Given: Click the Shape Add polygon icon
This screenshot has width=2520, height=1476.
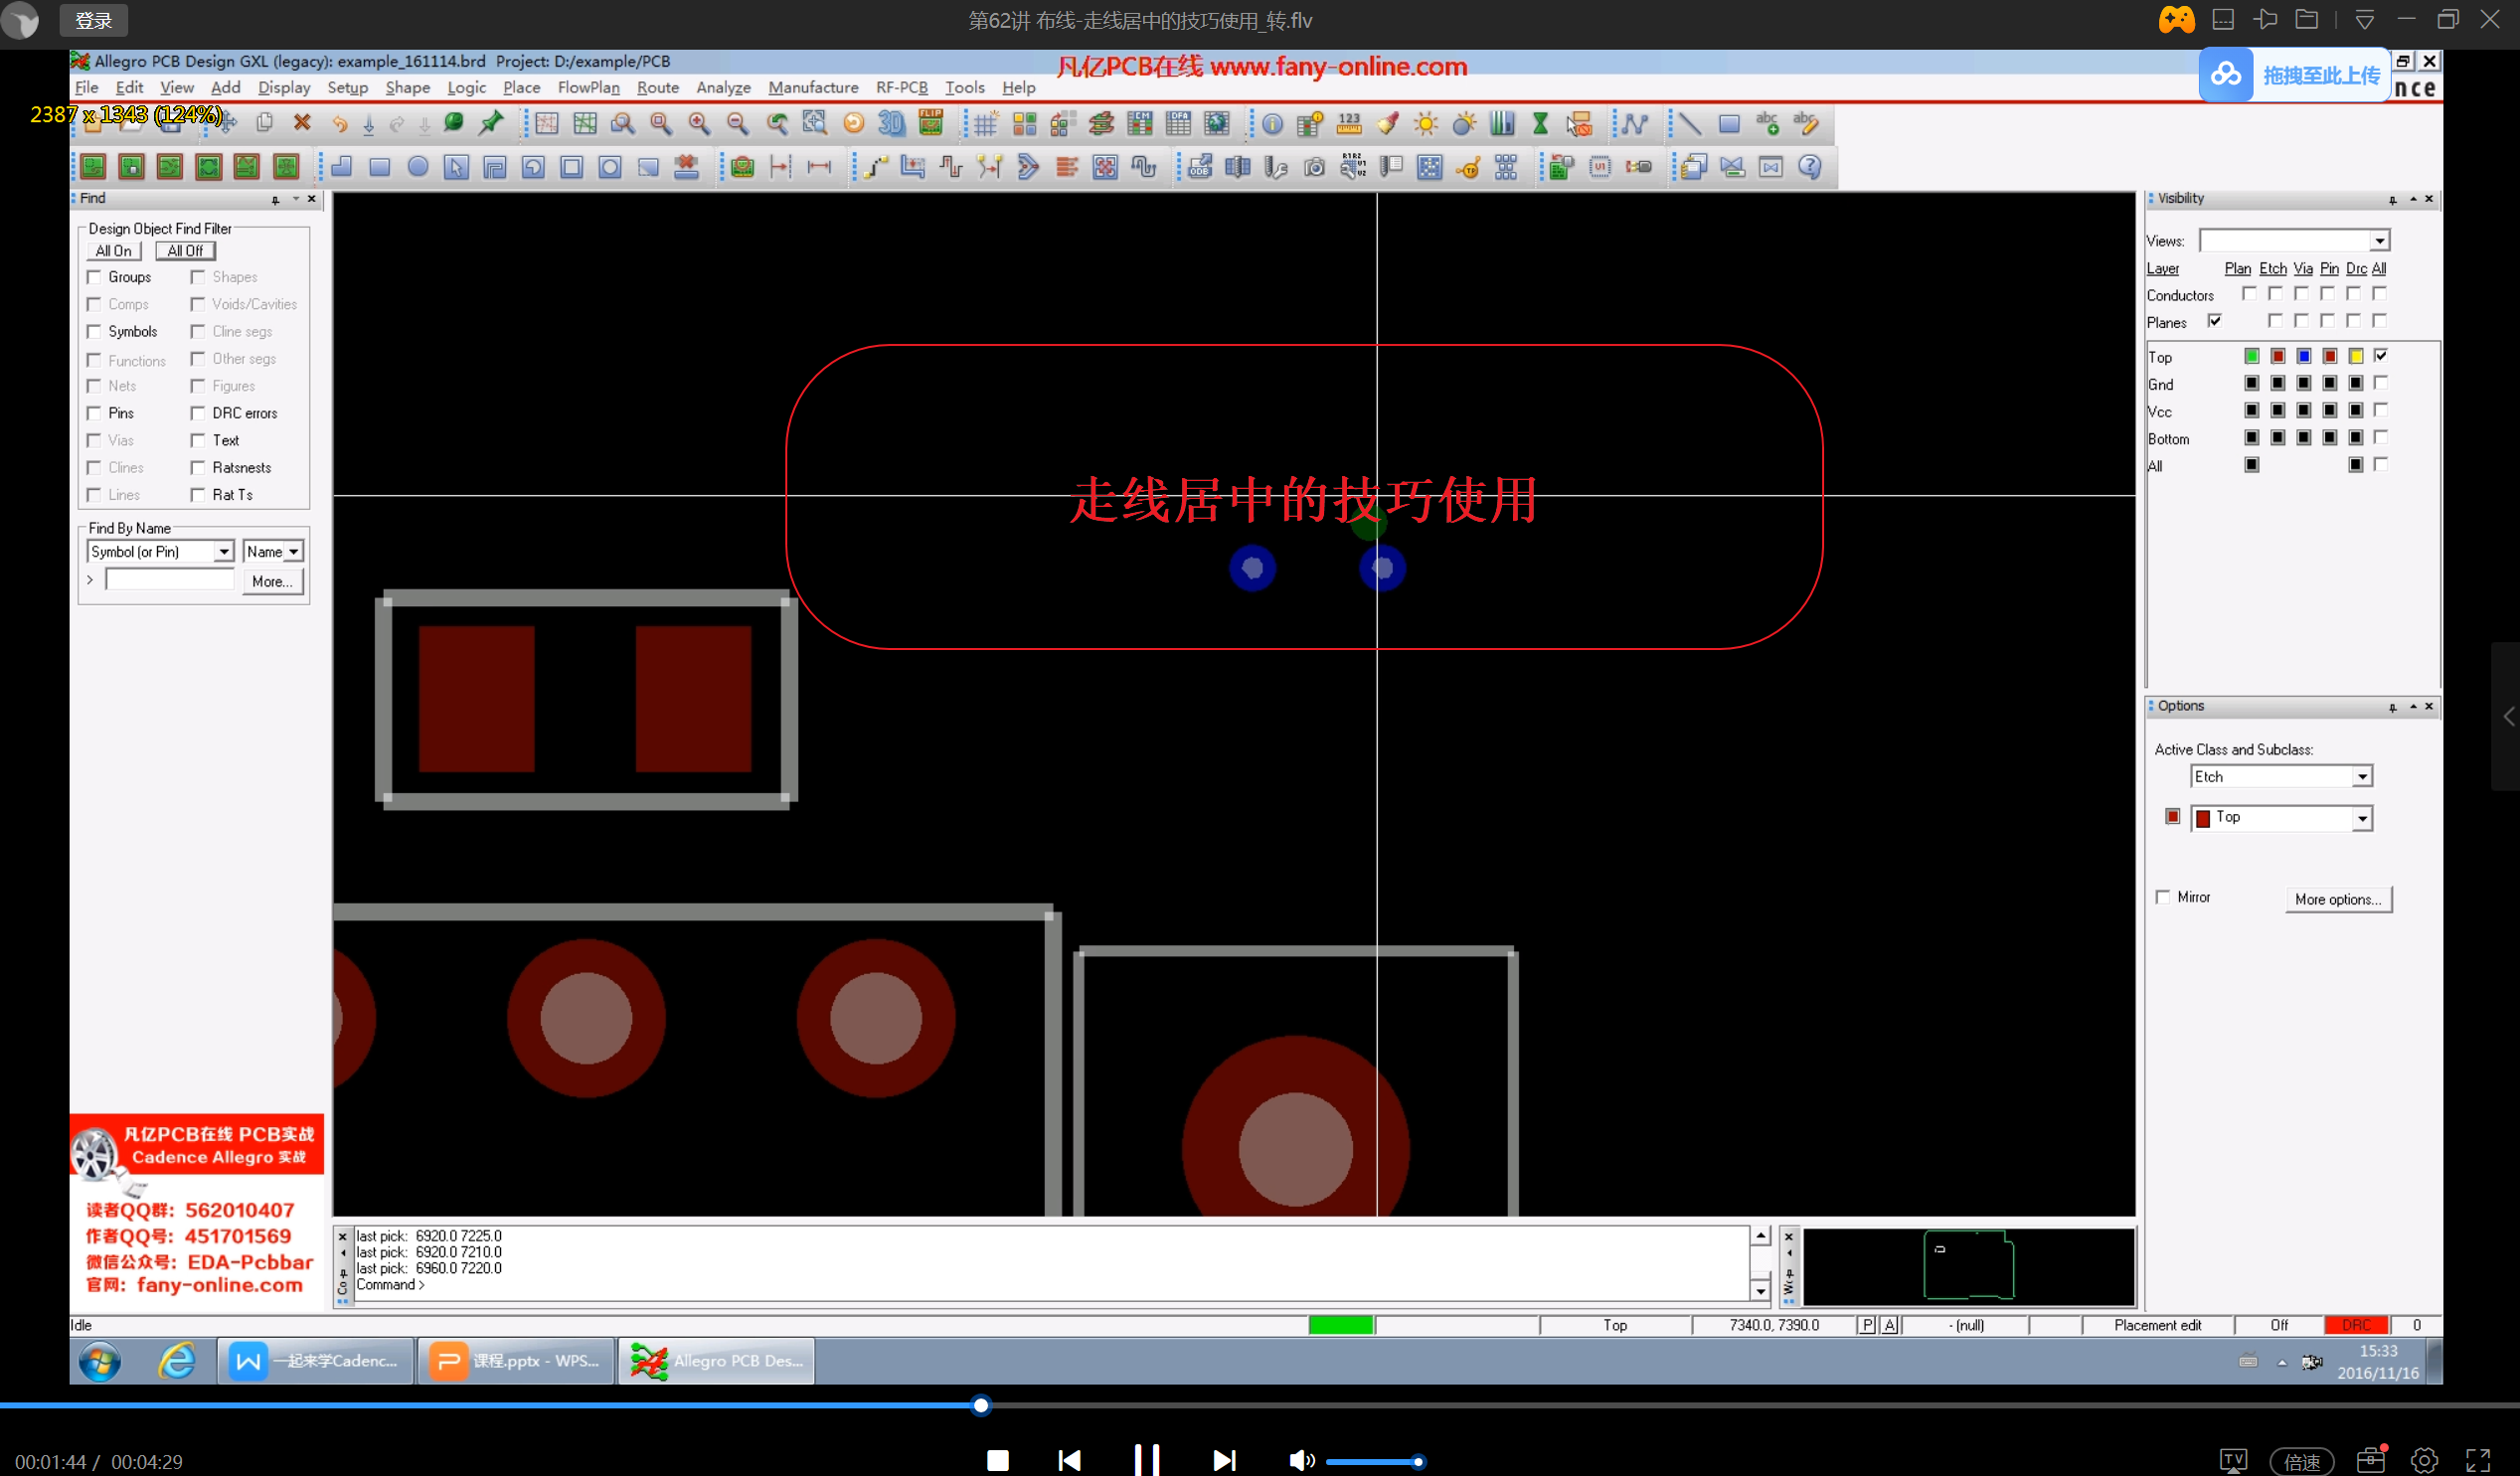Looking at the screenshot, I should pyautogui.click(x=342, y=167).
